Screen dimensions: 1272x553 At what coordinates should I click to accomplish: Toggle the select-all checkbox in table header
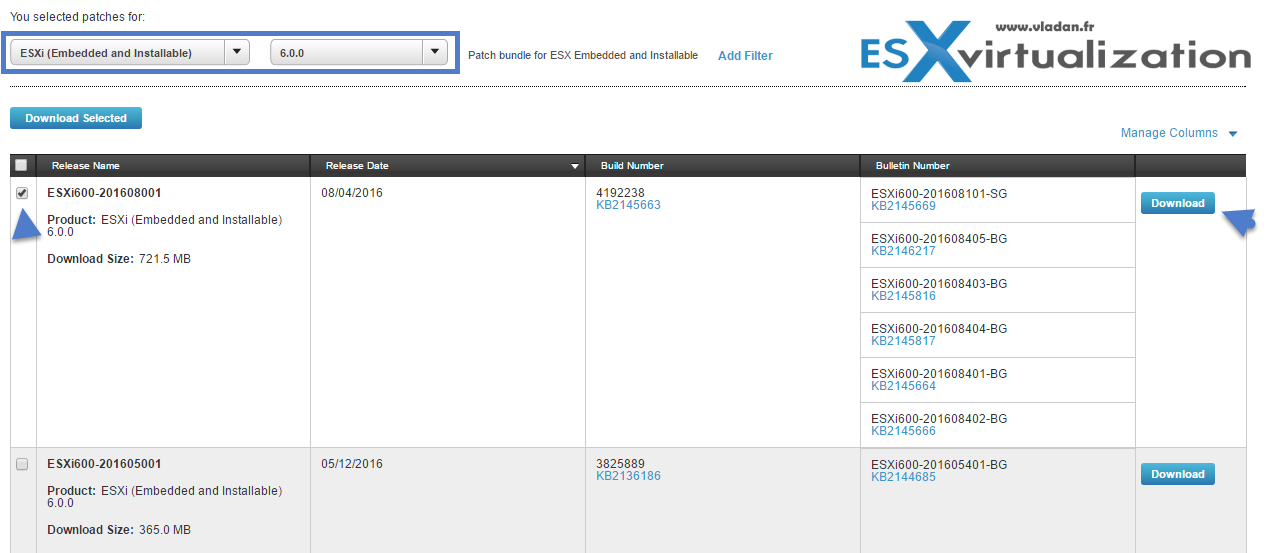point(22,165)
